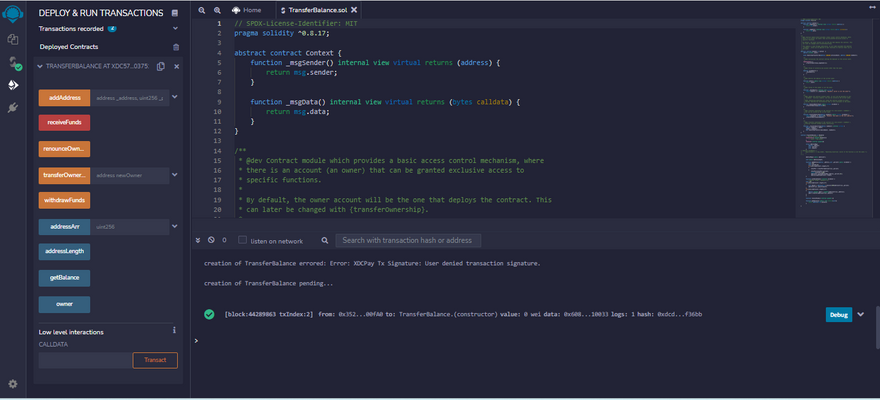Toggle the listen on network checkbox
Viewport: 880px width, 400px height.
click(243, 240)
